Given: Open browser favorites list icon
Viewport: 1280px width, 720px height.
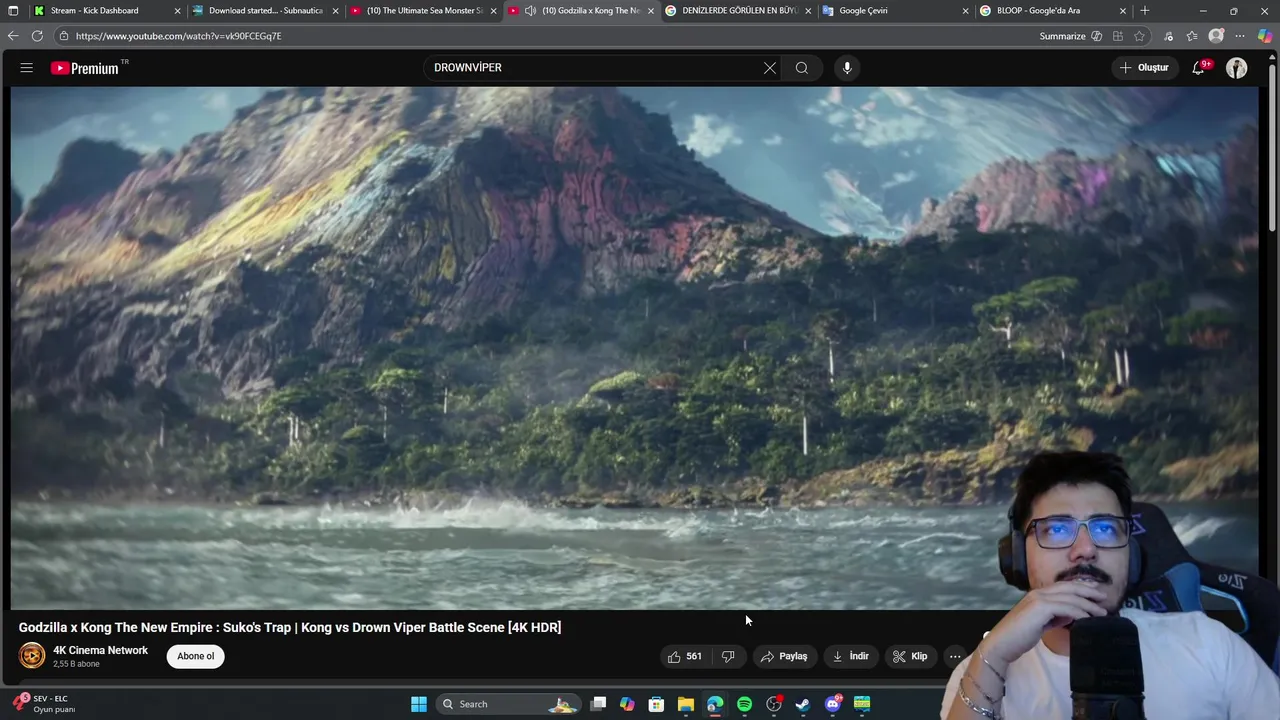Looking at the screenshot, I should [x=1192, y=36].
